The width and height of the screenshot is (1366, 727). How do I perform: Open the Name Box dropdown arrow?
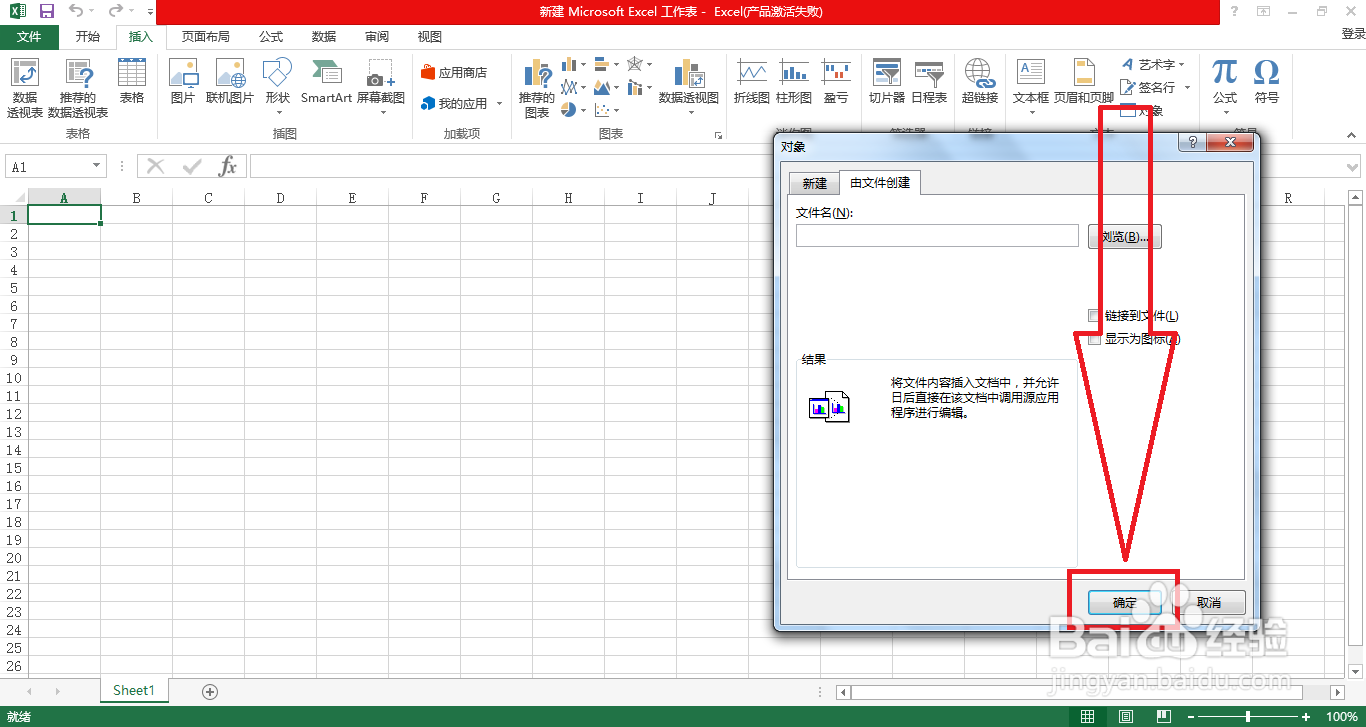(x=96, y=166)
